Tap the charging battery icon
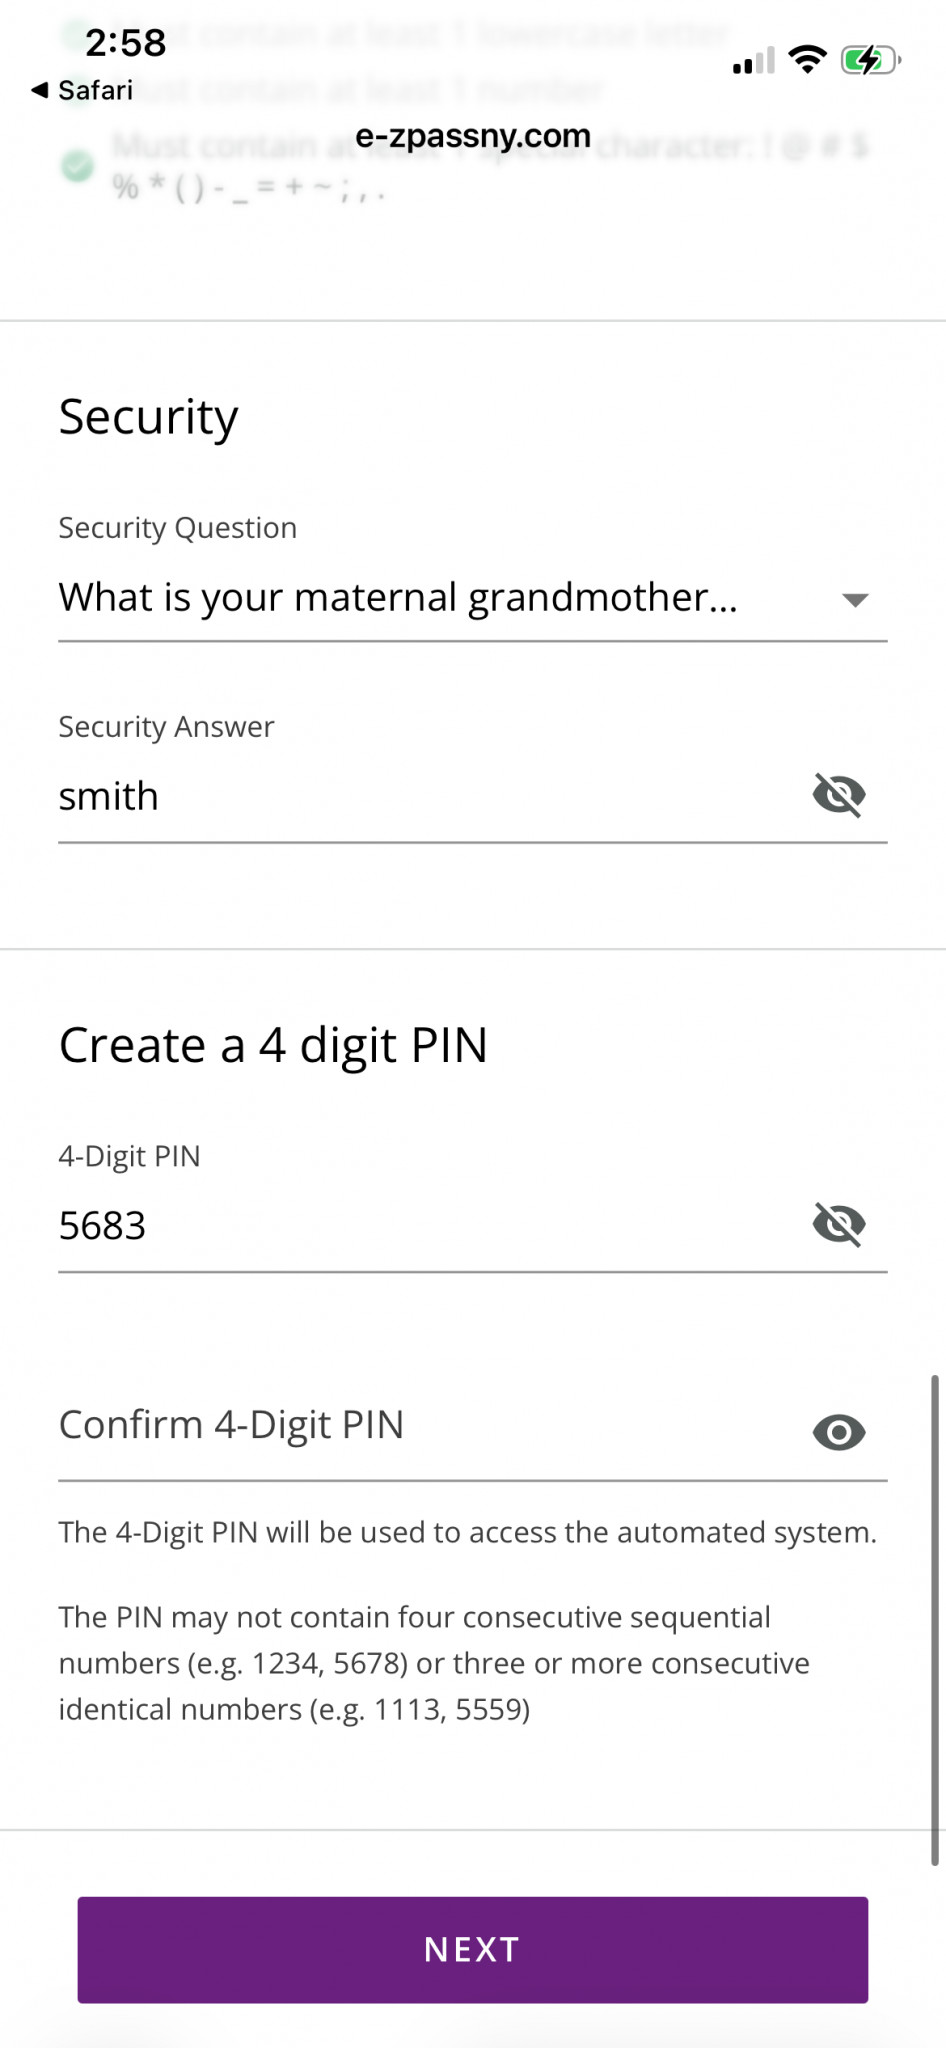Screen dimensions: 946x2048 pos(870,61)
